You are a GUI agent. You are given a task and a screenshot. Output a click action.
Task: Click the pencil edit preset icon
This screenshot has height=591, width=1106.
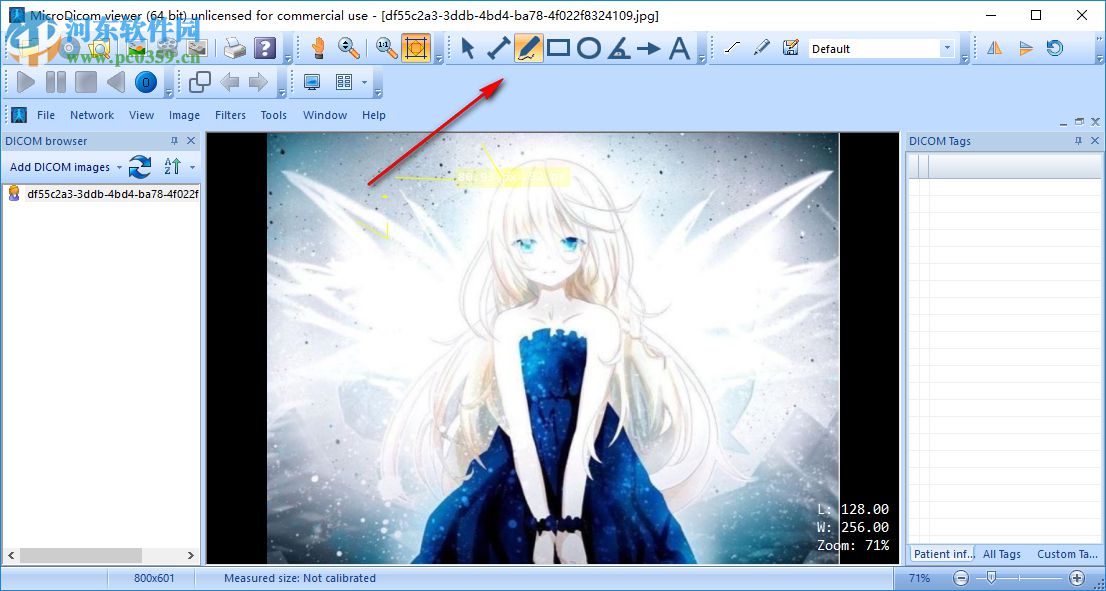(x=761, y=48)
